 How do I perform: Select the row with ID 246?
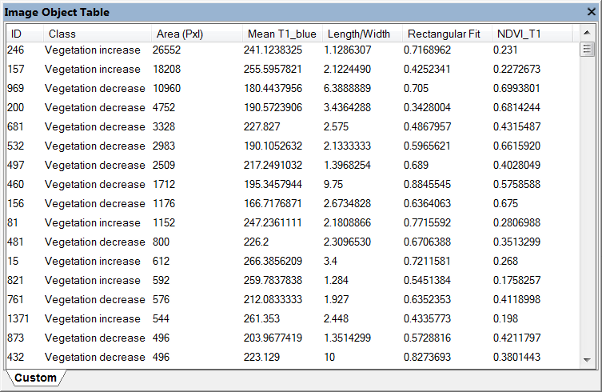point(293,50)
